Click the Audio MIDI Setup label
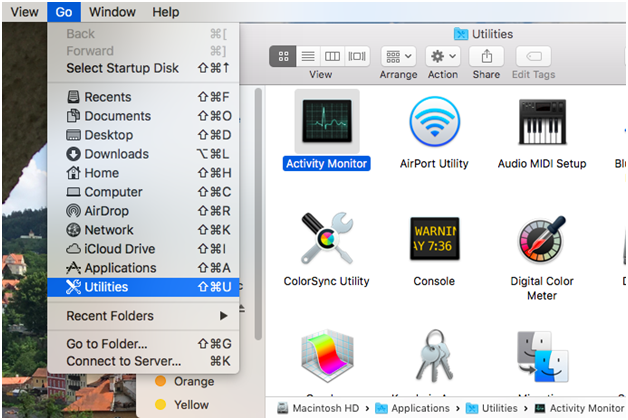This screenshot has width=628, height=420. click(542, 164)
